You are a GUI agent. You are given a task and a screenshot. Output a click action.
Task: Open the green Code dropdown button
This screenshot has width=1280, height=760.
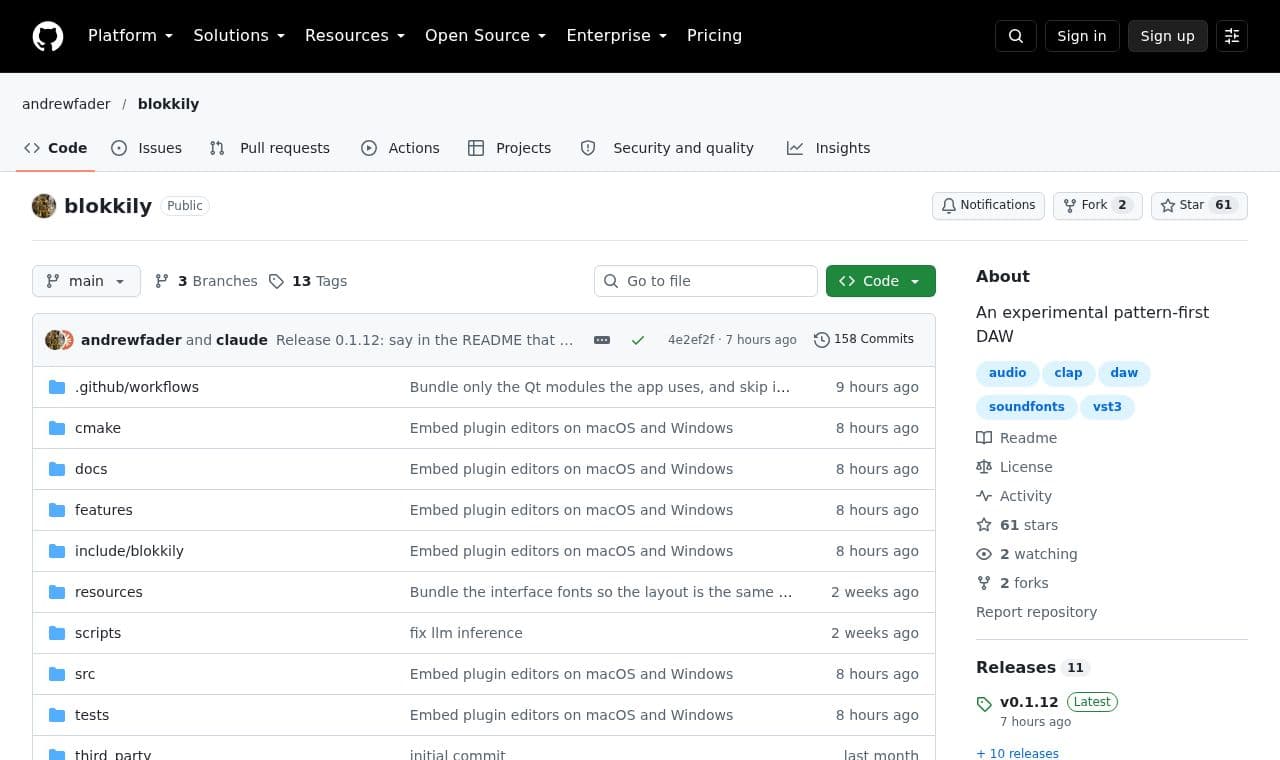881,281
